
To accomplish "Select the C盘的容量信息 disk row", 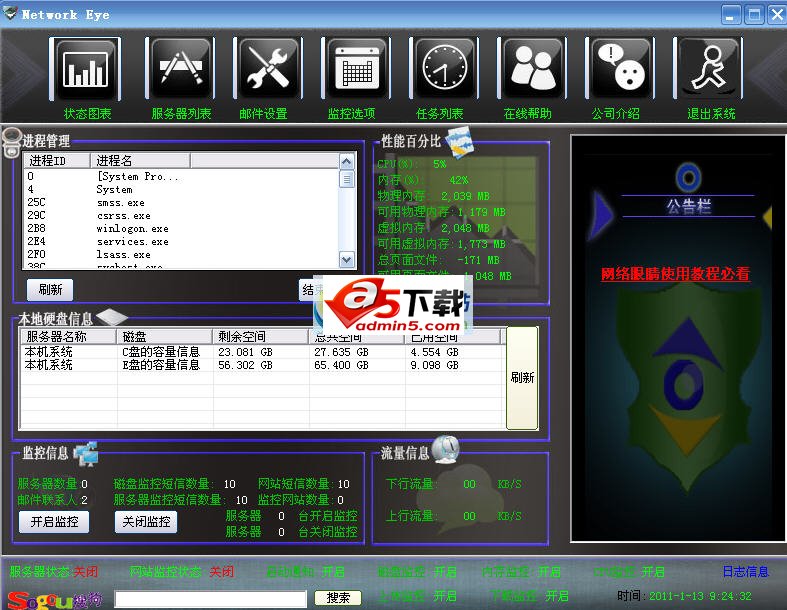I will (263, 352).
